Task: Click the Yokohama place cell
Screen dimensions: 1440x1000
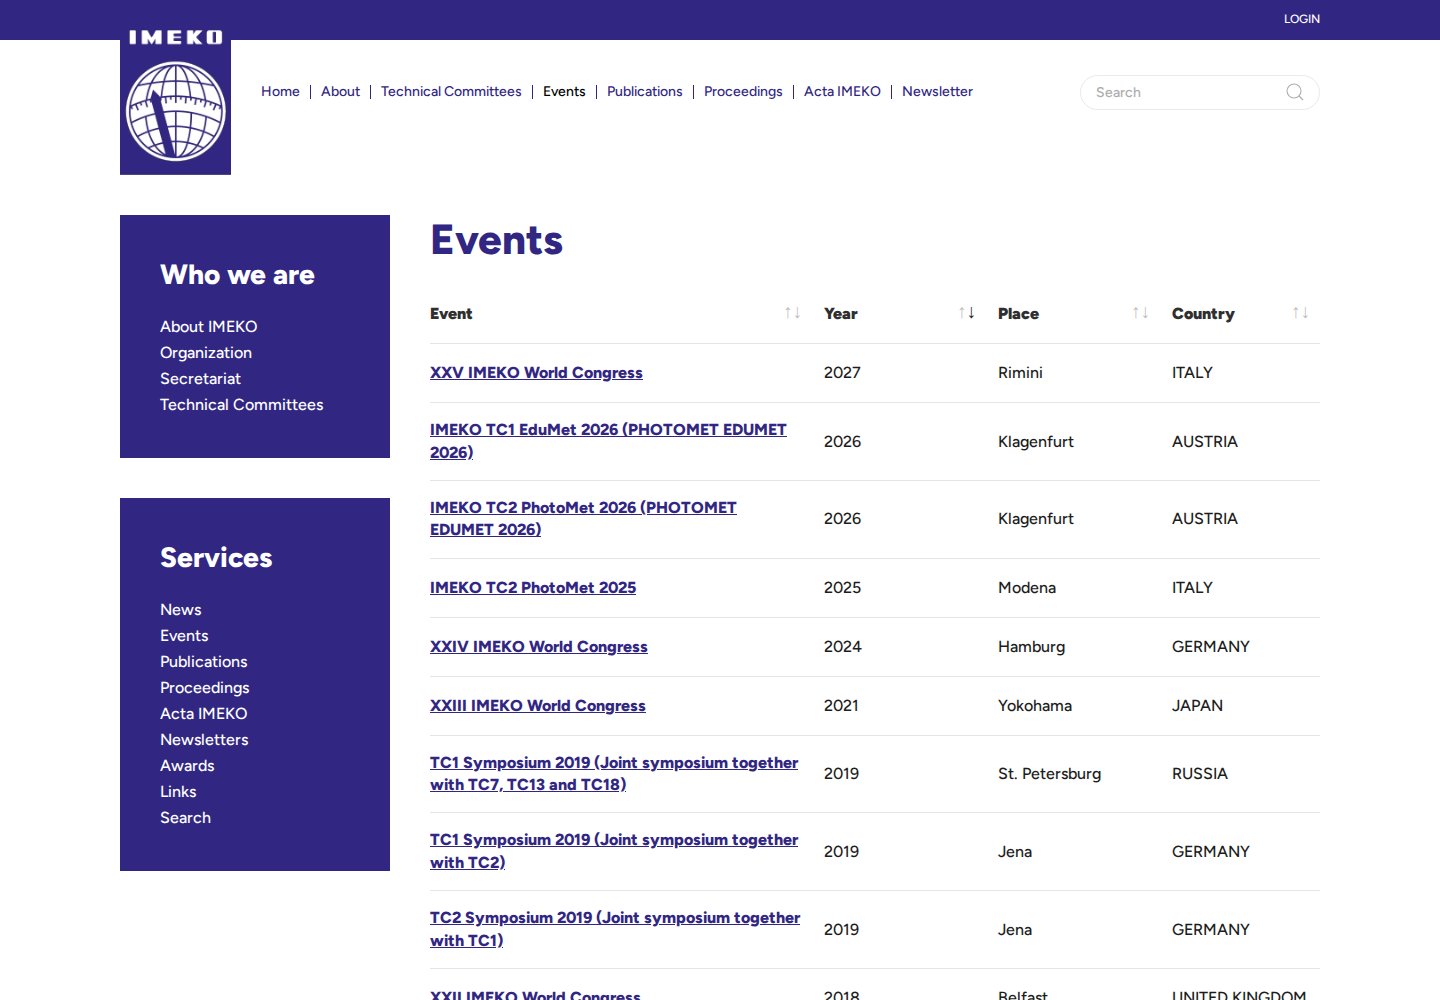Action: (1035, 705)
